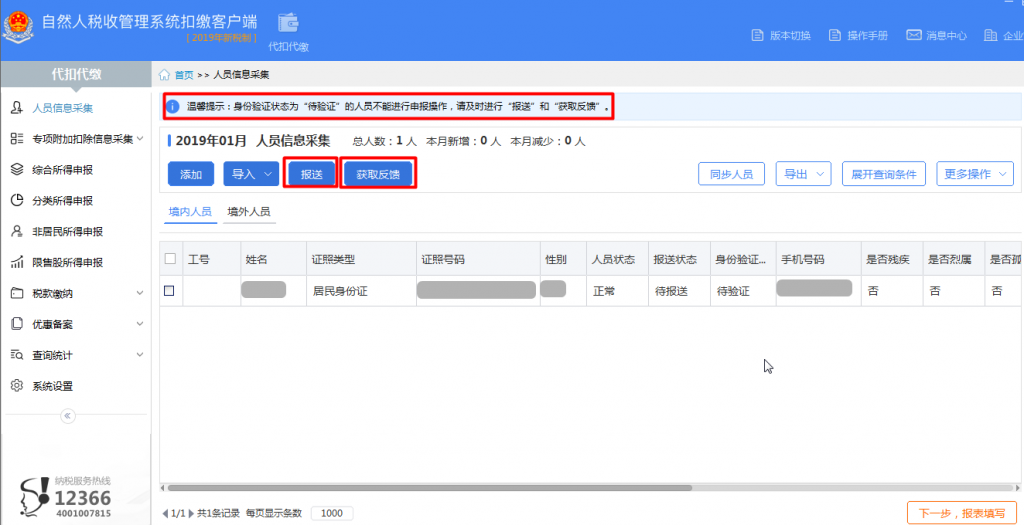This screenshot has width=1024, height=525.
Task: Tick the checkbox on the 居民身份证 row
Action: 169,291
